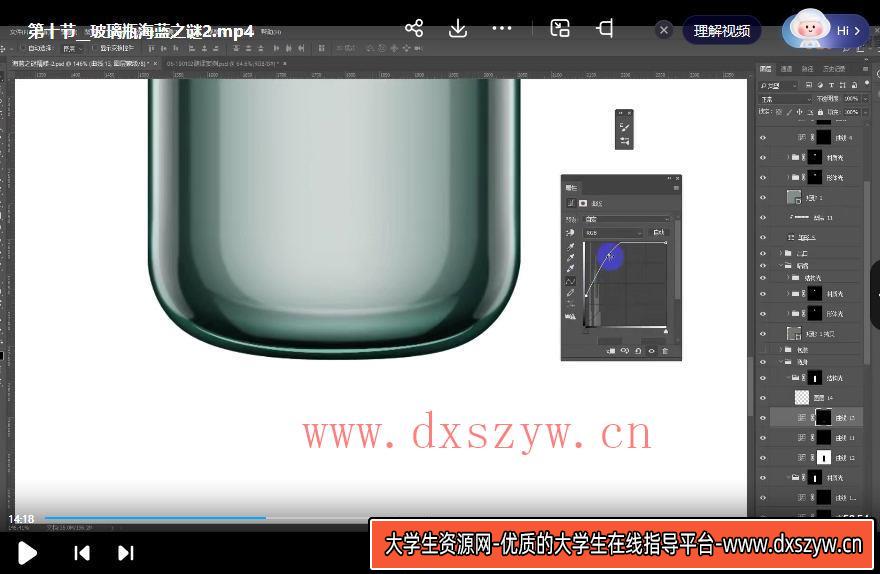
Task: Select the edit-points curve tool
Action: click(570, 281)
